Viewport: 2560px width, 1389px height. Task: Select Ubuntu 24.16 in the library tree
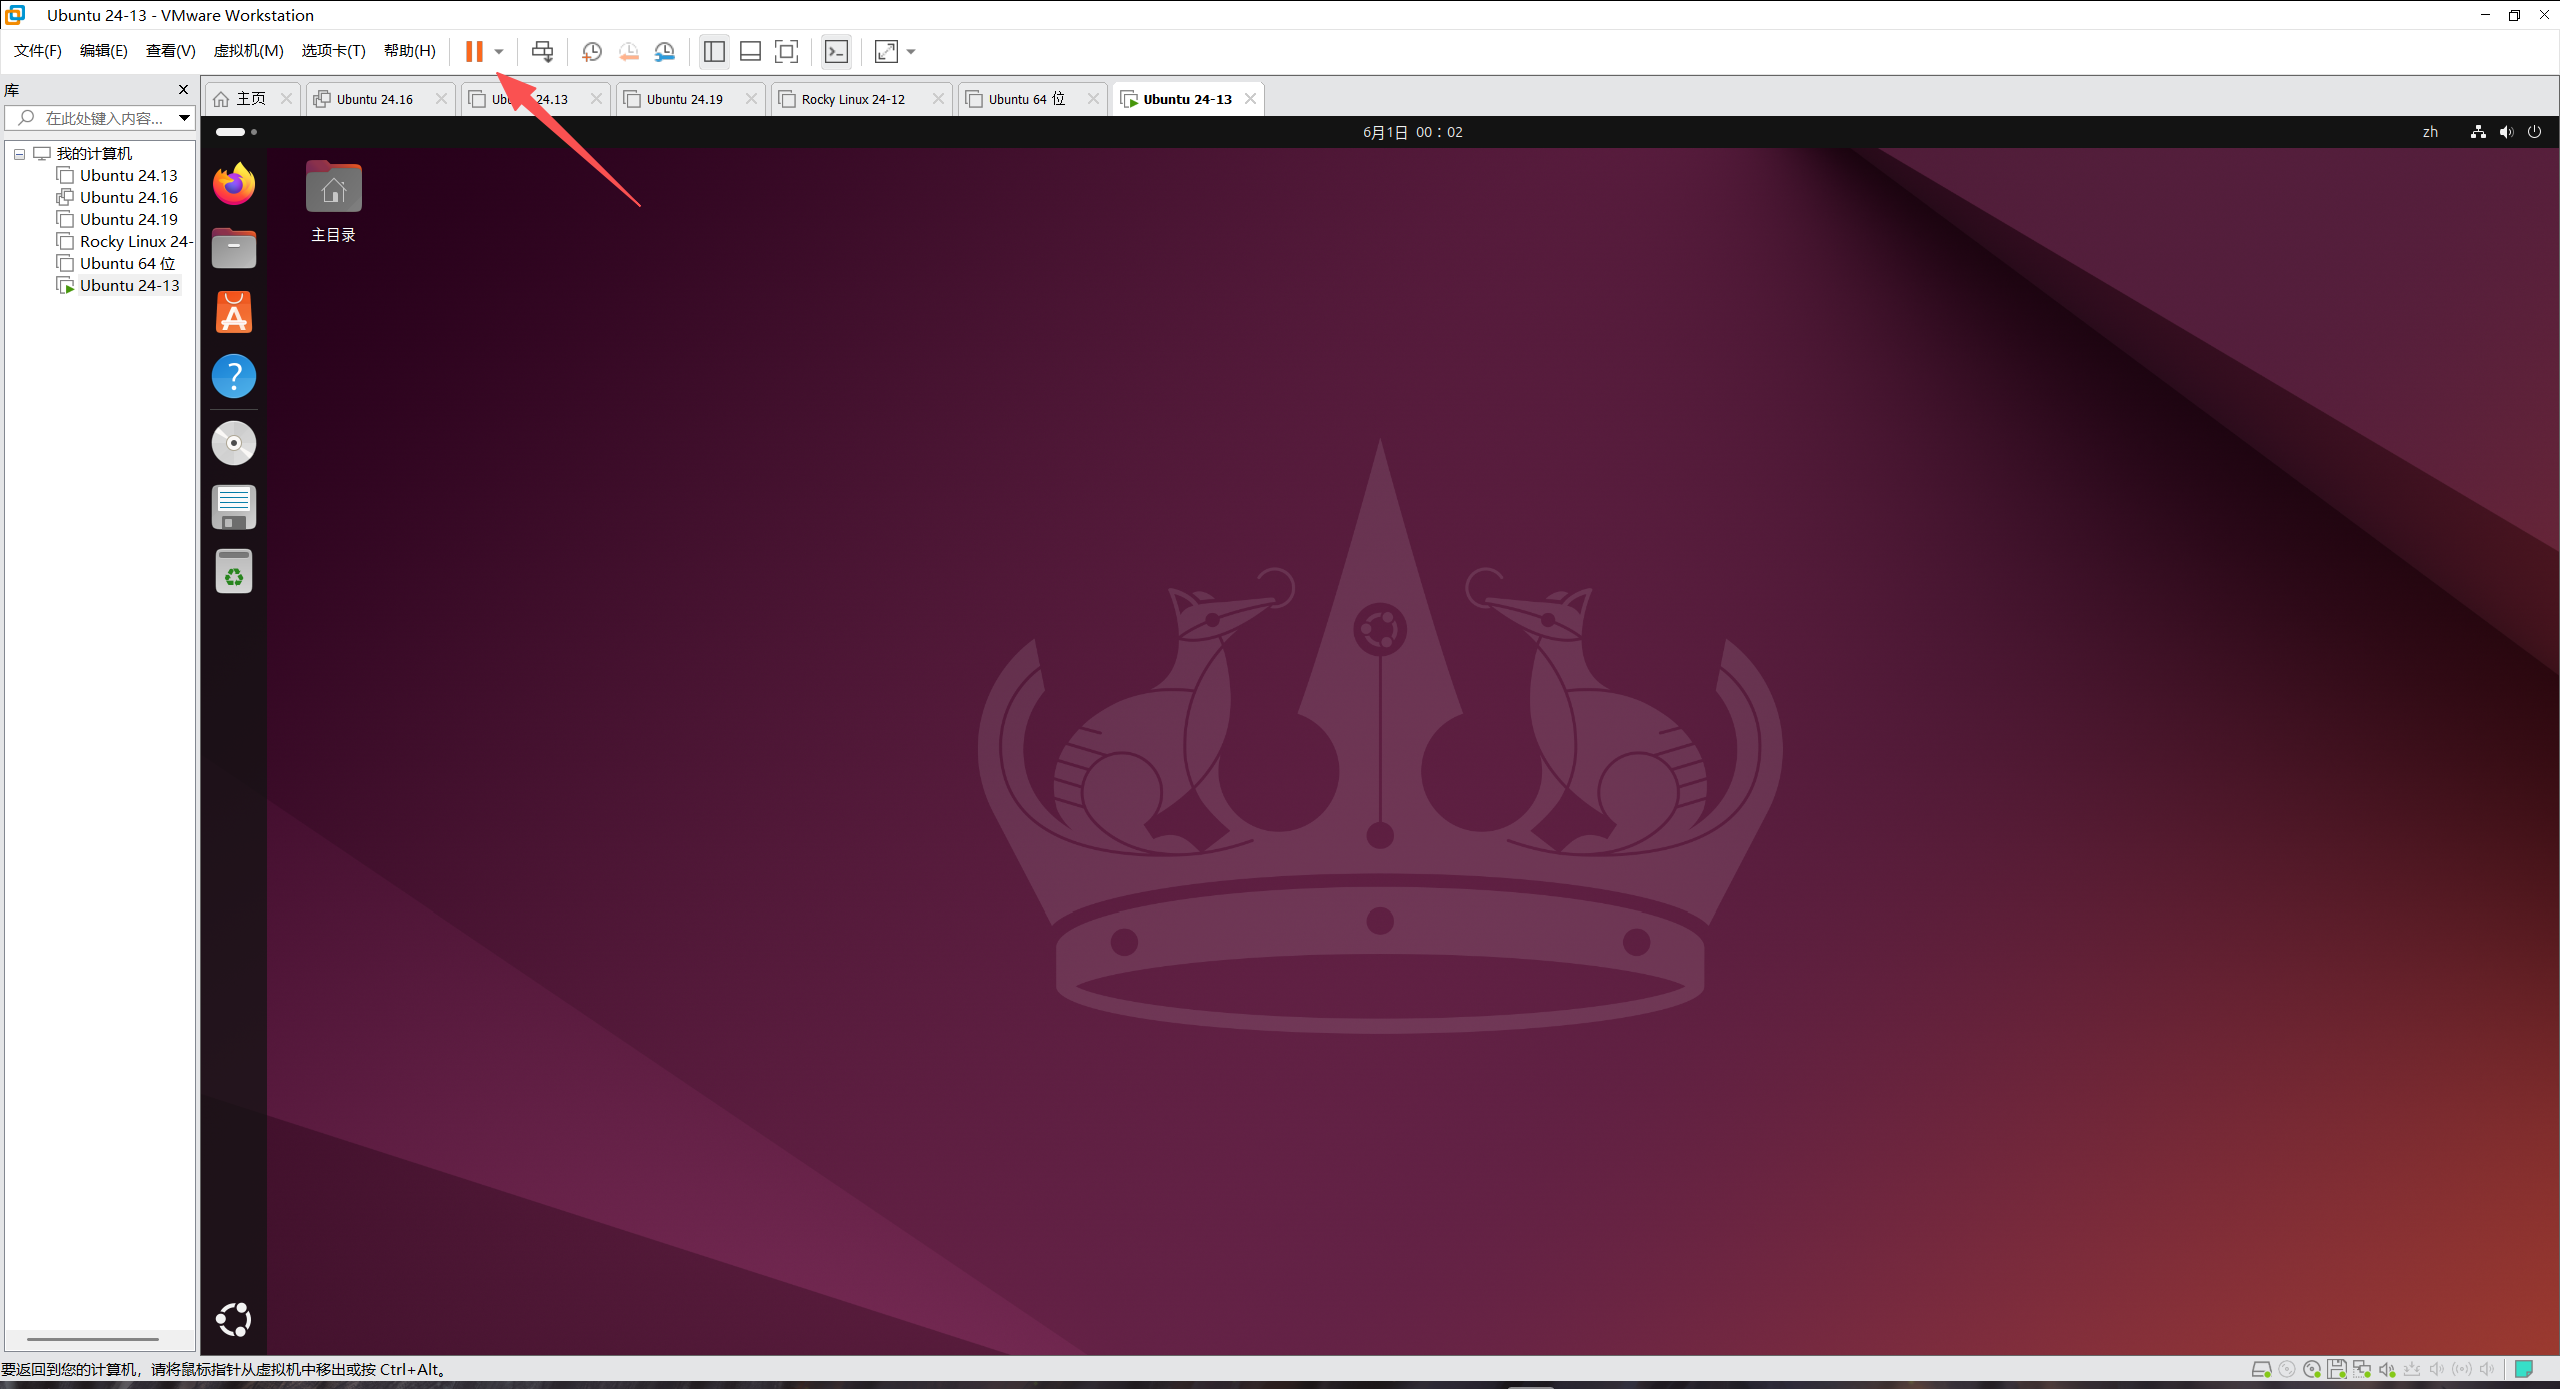(129, 198)
